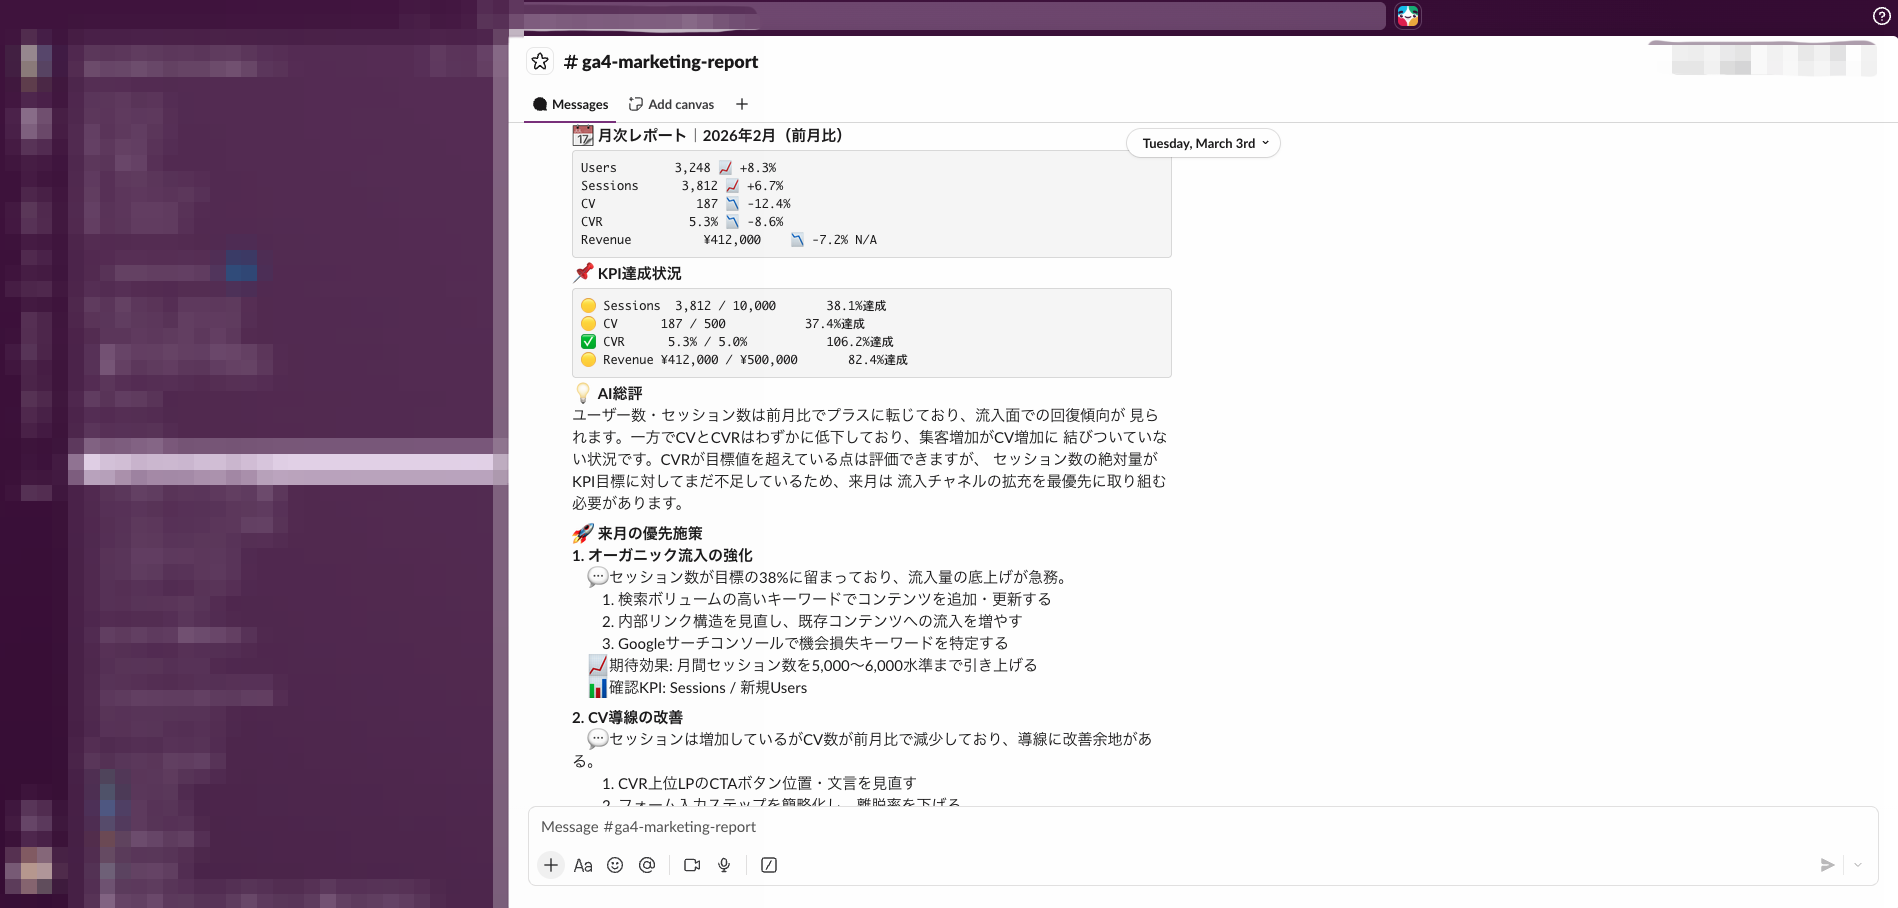
Task: Click the user avatar in top bar
Action: pyautogui.click(x=1408, y=16)
